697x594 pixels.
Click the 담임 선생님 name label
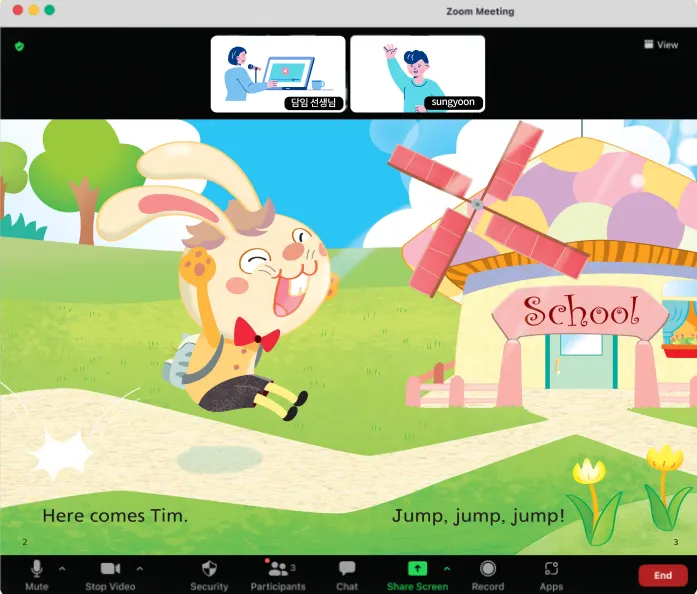313,103
